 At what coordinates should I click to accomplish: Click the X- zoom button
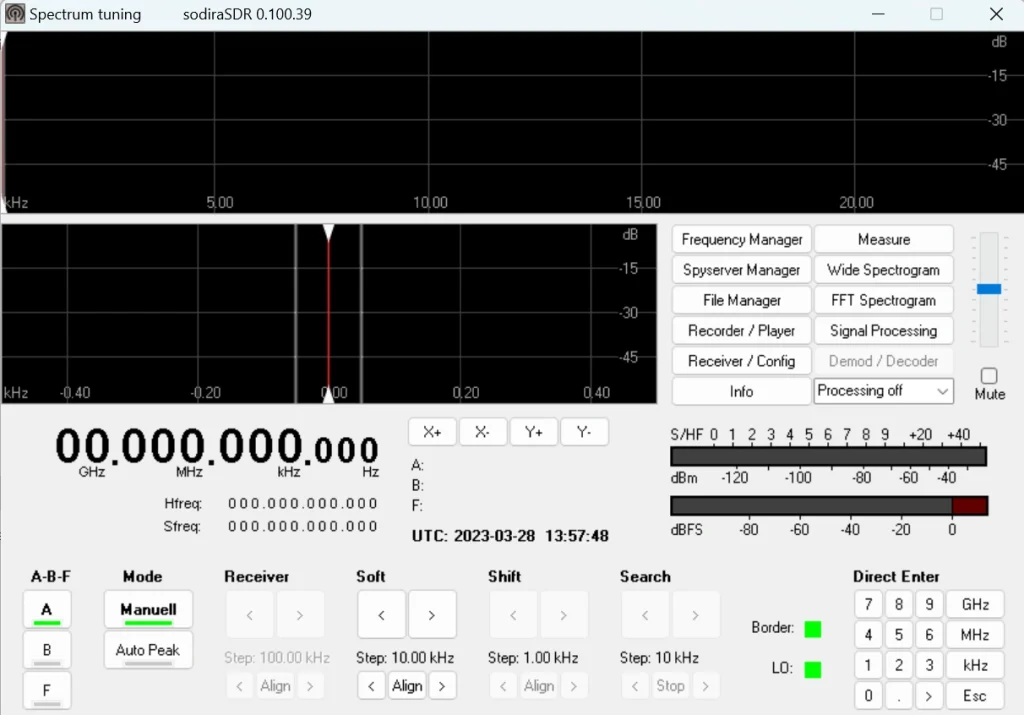(x=483, y=432)
